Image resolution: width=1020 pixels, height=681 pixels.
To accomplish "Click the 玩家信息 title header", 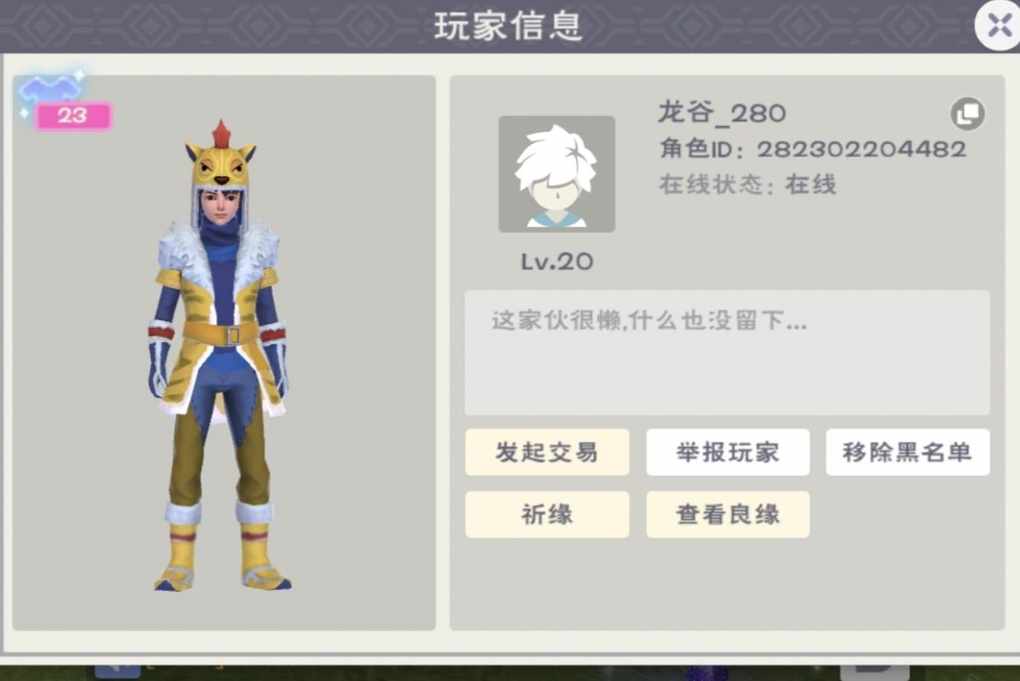I will tap(508, 27).
